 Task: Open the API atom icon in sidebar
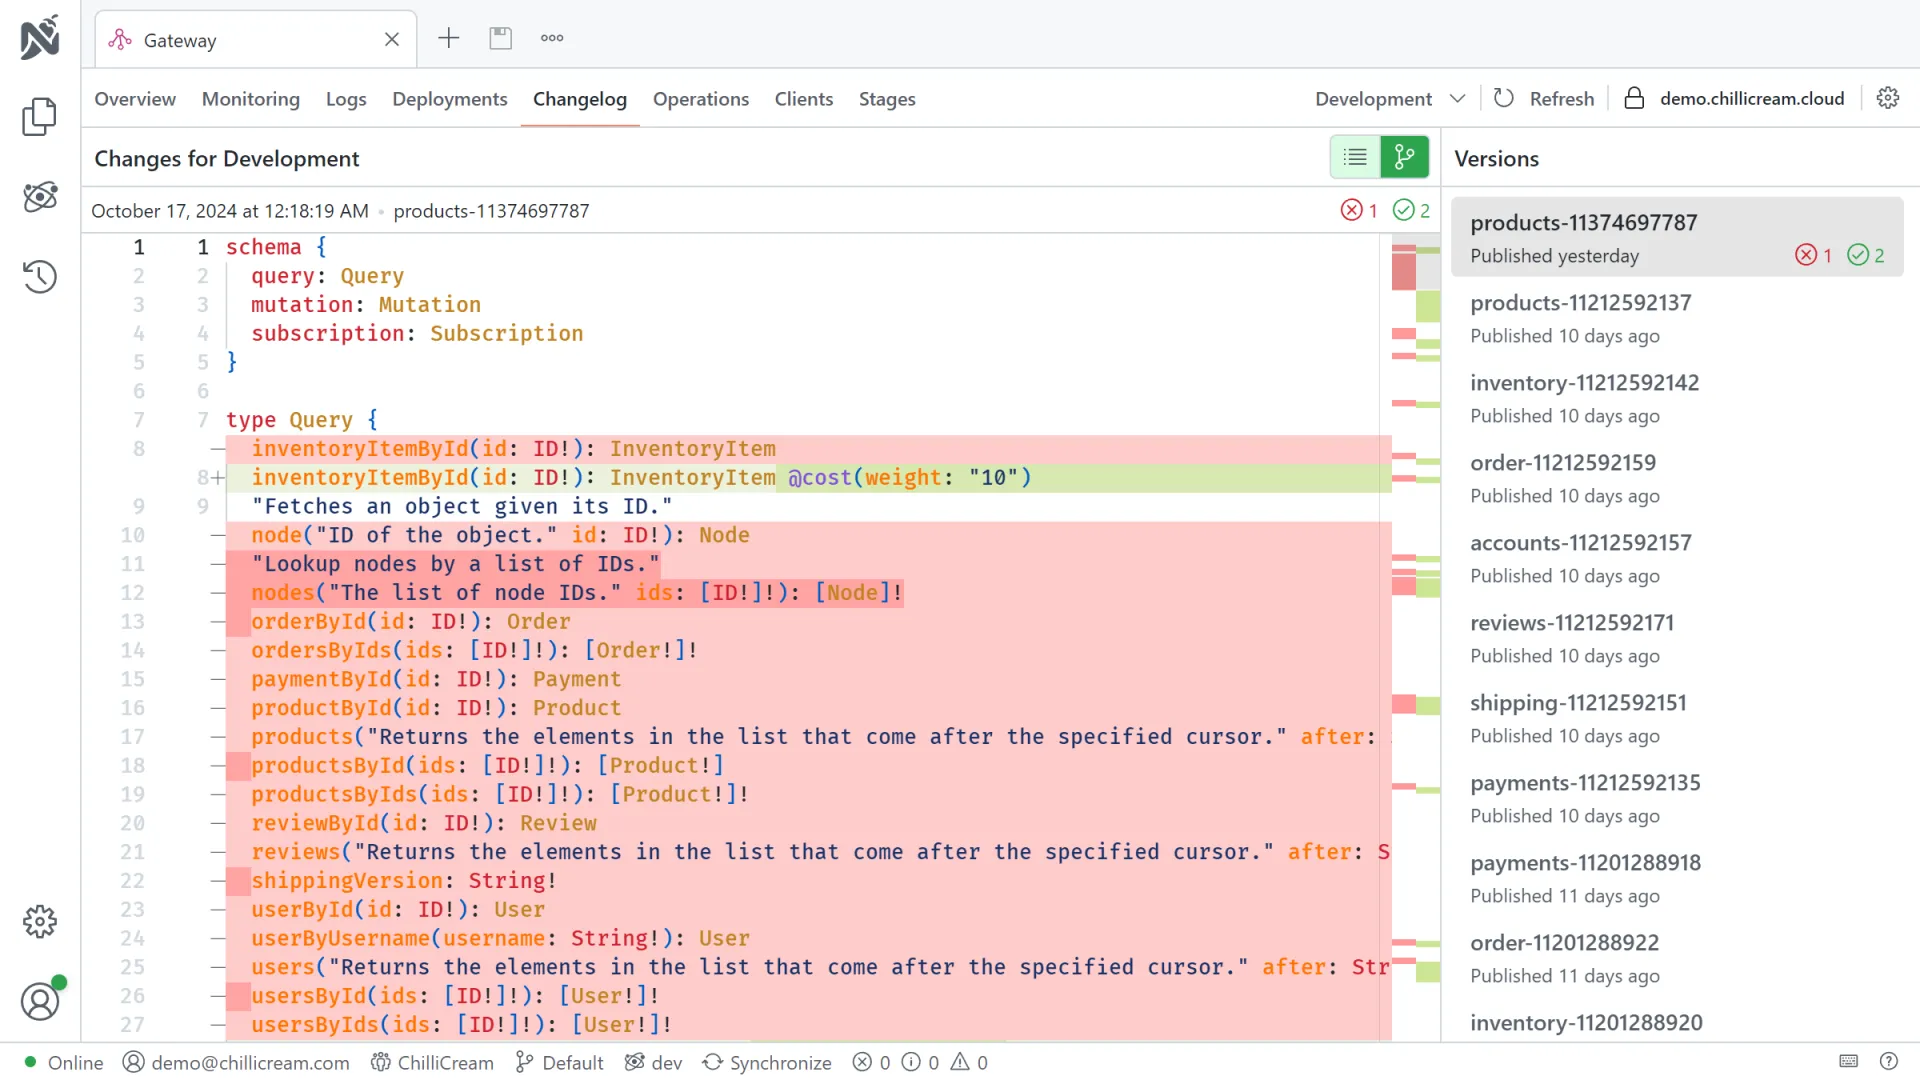click(40, 197)
